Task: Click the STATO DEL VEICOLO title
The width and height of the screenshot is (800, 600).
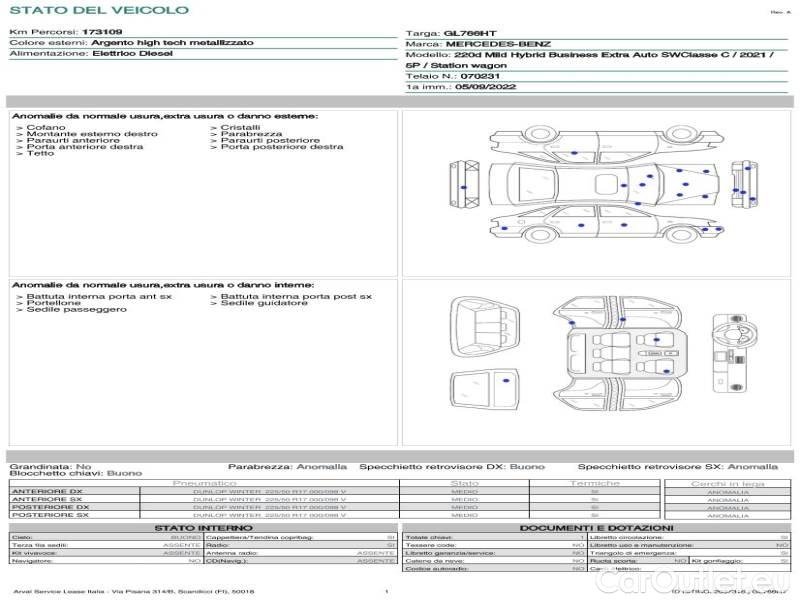Action: click(99, 10)
